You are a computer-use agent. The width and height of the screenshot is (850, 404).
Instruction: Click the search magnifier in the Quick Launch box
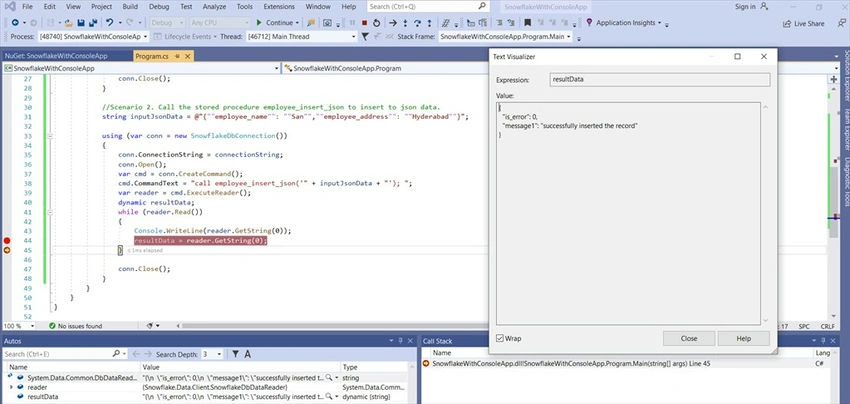[x=481, y=7]
